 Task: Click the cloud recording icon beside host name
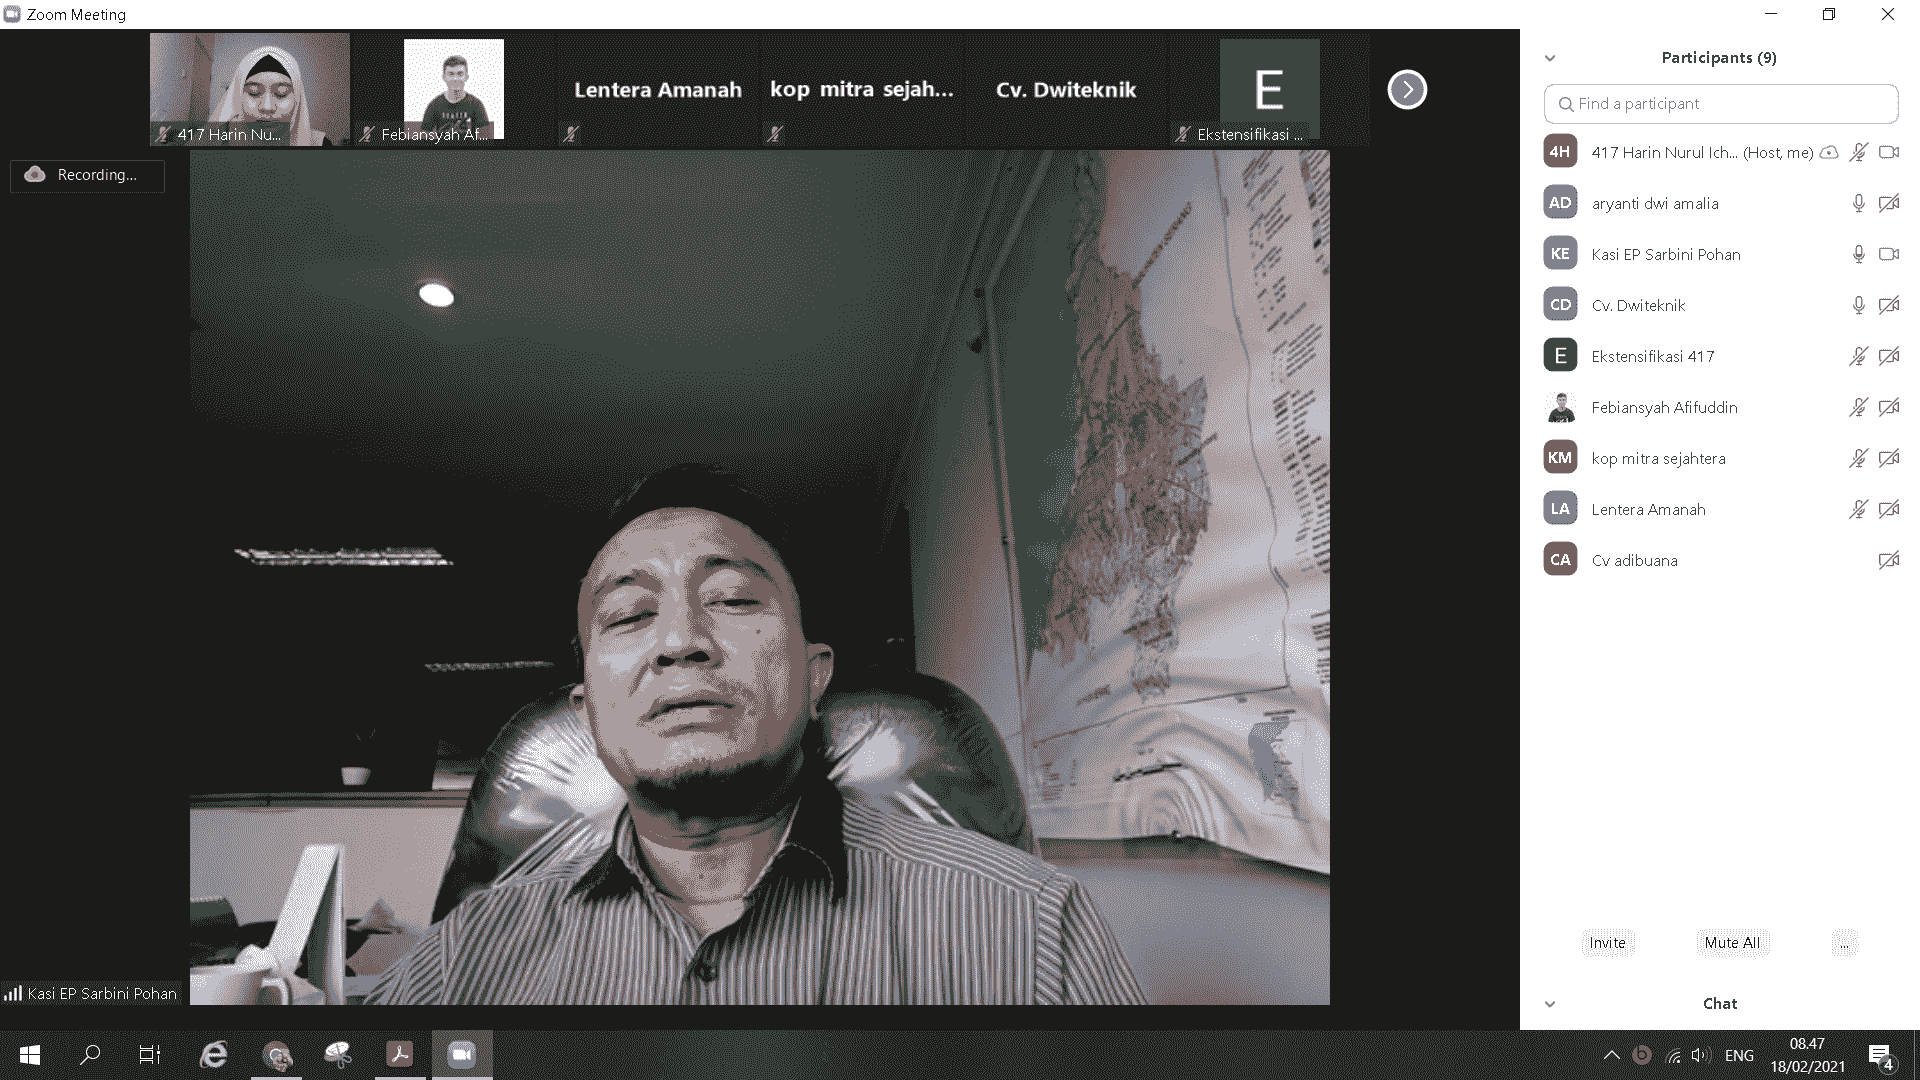[1829, 152]
